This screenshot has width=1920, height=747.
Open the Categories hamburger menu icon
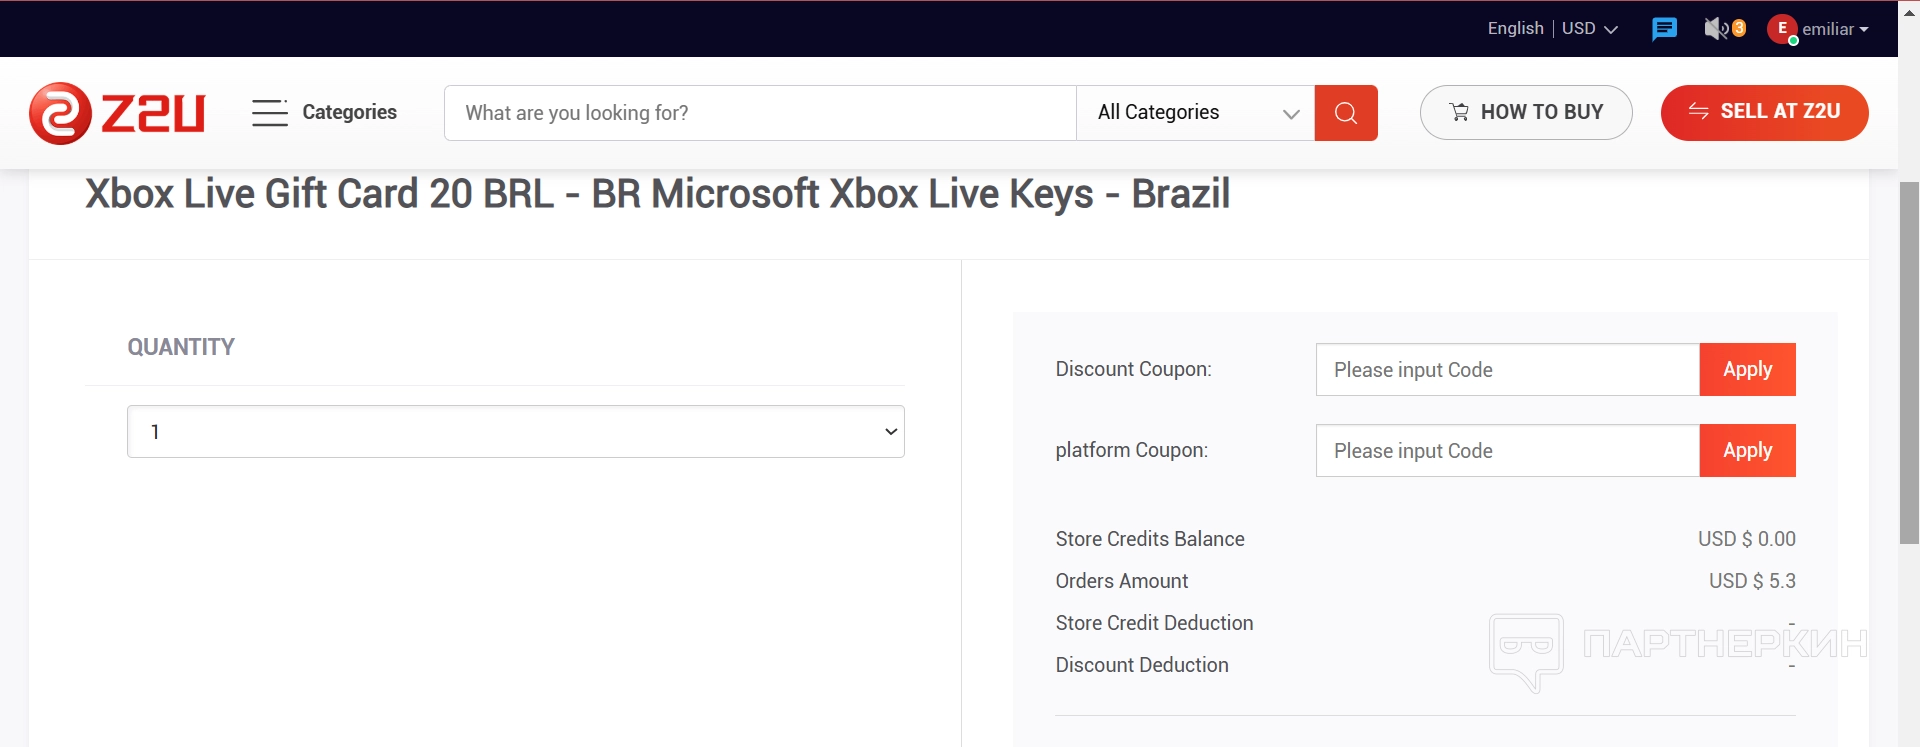269,112
